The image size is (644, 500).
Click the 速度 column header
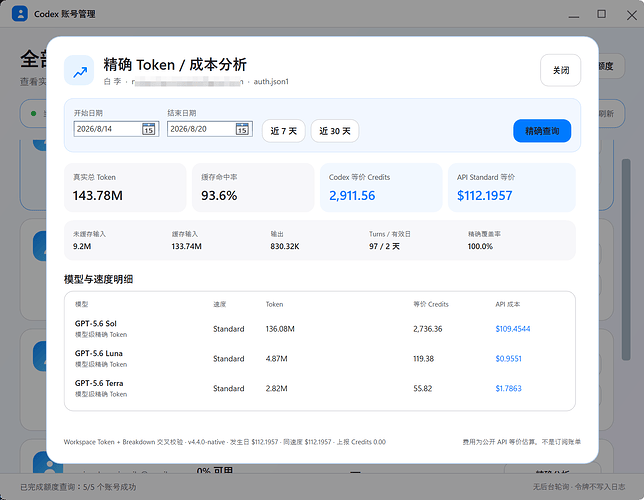point(220,304)
